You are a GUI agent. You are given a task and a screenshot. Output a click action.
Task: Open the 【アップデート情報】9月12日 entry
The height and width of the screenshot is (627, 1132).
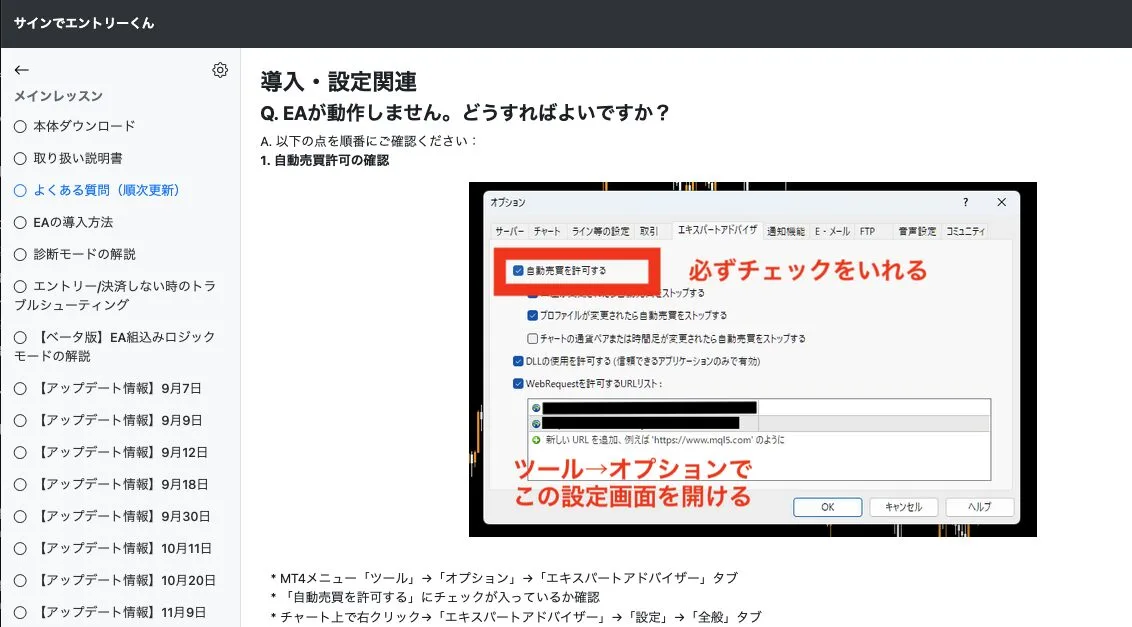tap(120, 452)
